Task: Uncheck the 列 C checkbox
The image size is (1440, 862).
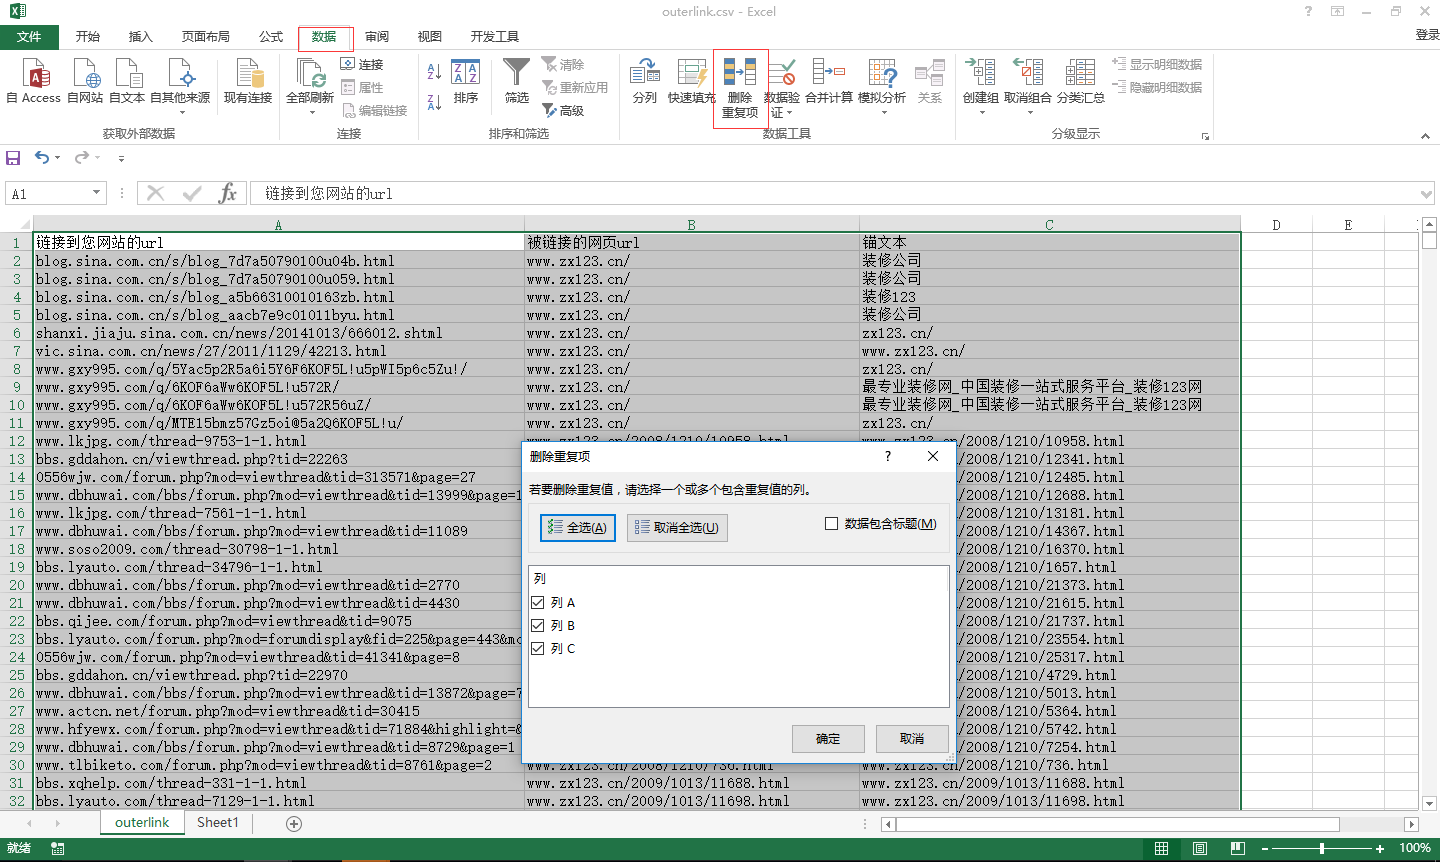Action: tap(538, 649)
